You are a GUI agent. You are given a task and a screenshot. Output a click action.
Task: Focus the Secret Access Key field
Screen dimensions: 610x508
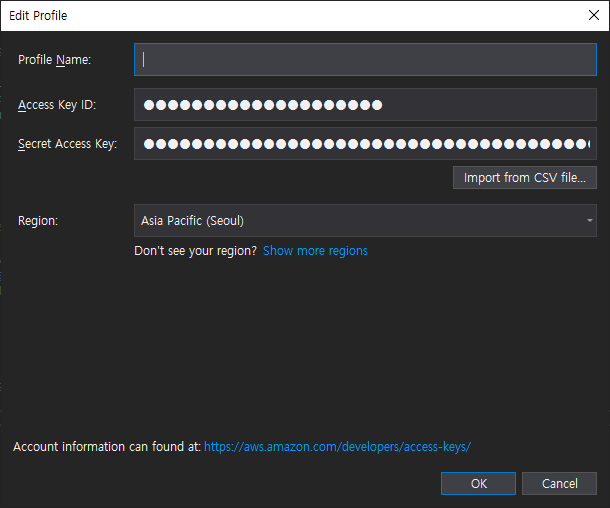pos(365,144)
